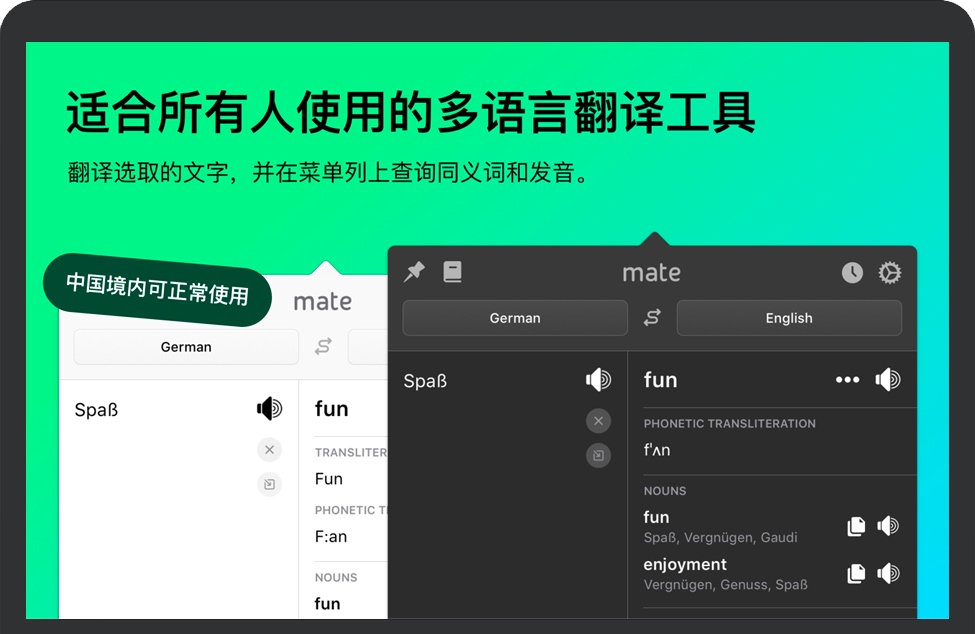This screenshot has height=634, width=975.
Task: Play Spaß pronunciation in light window
Action: pos(269,409)
